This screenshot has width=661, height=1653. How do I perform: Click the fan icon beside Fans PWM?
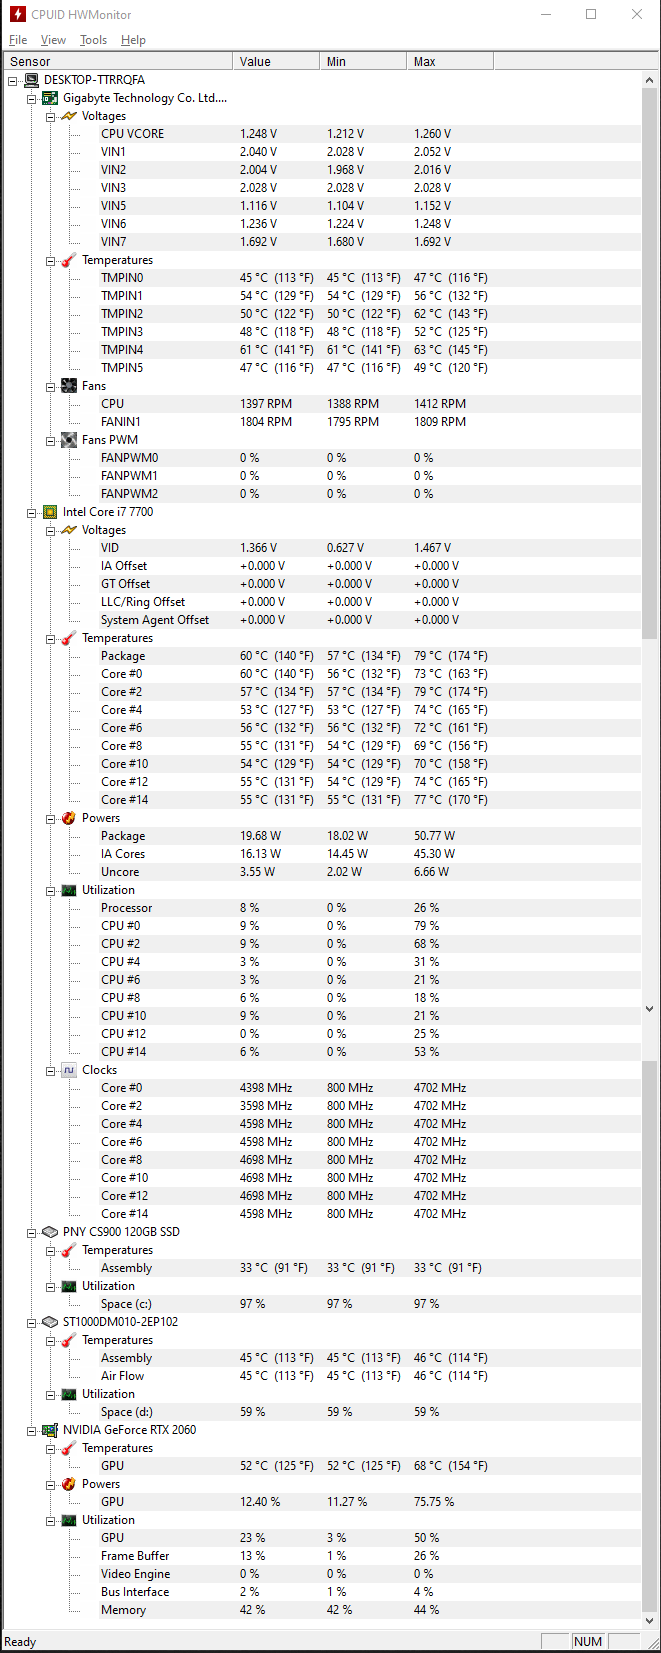(69, 440)
